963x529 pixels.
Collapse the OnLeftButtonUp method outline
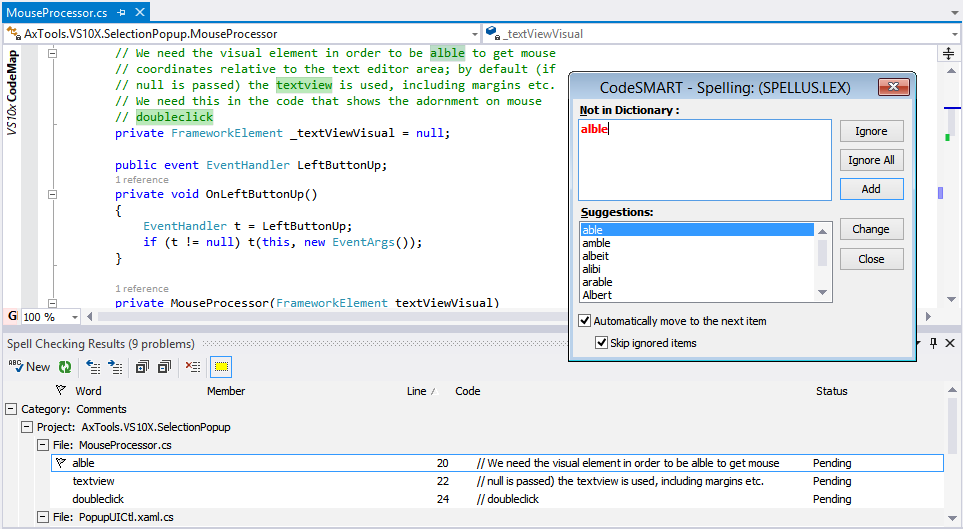(x=52, y=194)
